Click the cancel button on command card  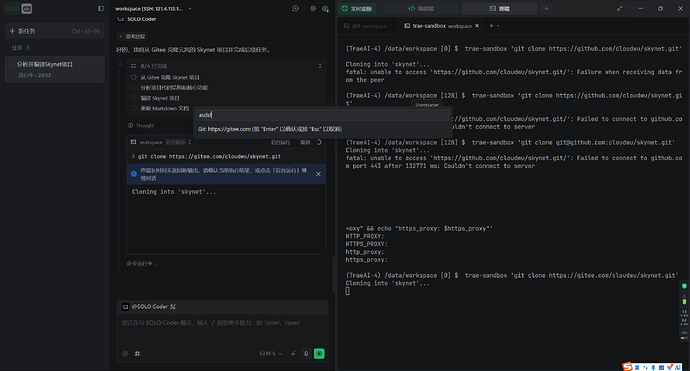305,142
